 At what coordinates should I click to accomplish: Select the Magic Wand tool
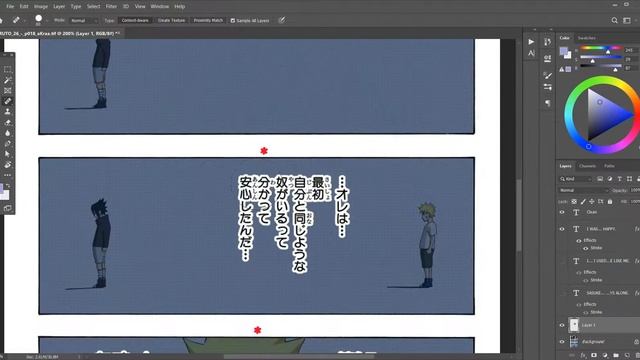tap(7, 80)
